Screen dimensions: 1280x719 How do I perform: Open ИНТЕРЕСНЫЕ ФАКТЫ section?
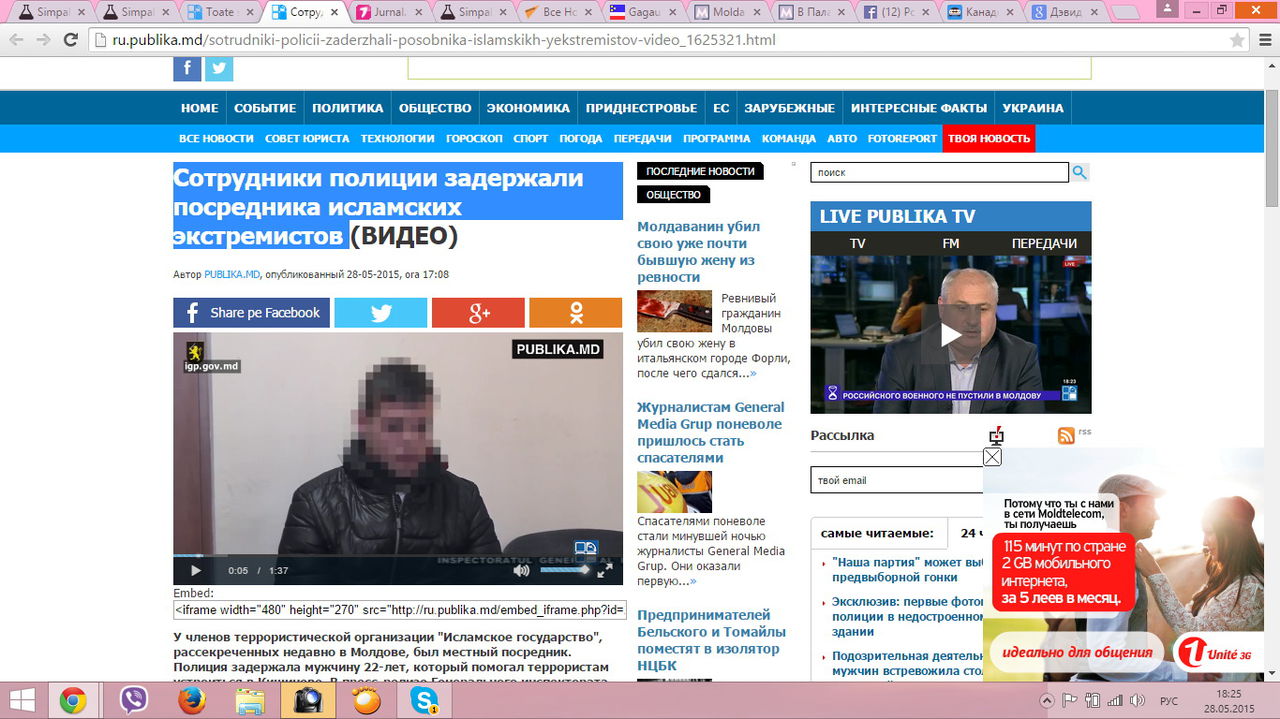click(919, 108)
